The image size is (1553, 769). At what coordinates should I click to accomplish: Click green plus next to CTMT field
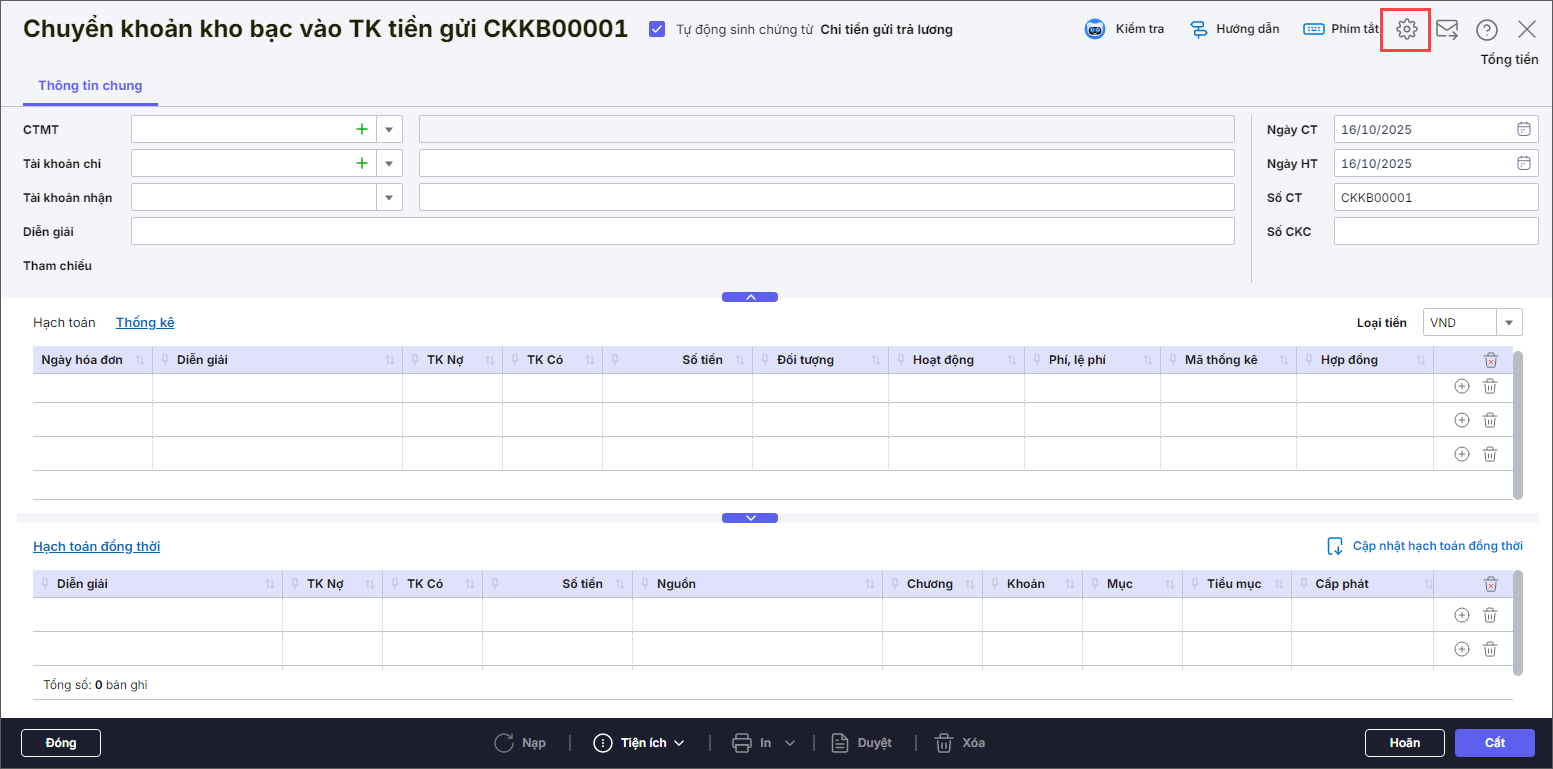pyautogui.click(x=361, y=129)
